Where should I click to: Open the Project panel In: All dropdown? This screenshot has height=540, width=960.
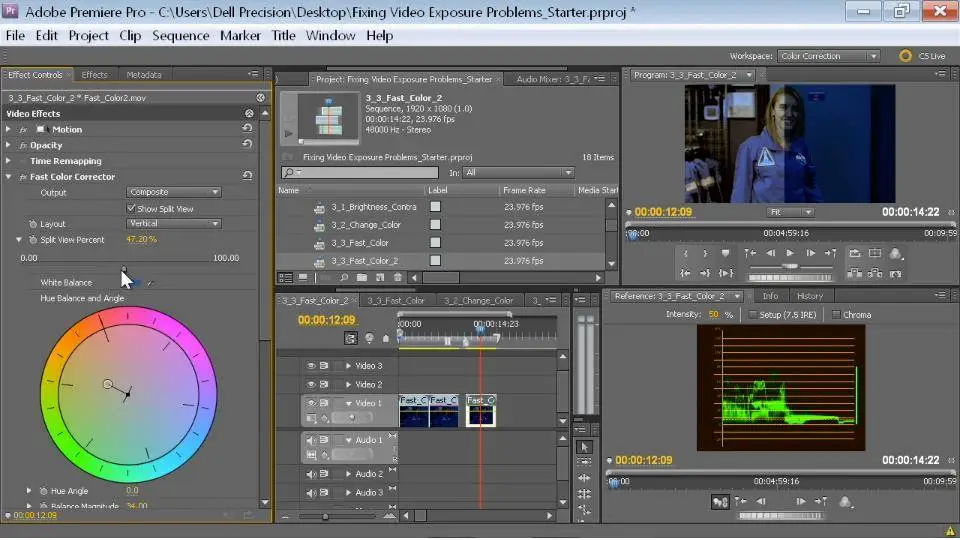click(518, 173)
